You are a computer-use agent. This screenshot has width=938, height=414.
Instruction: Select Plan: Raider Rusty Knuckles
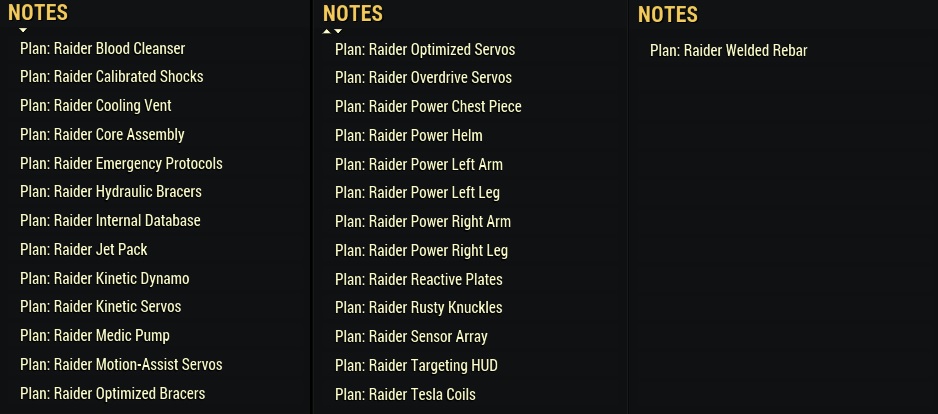pos(419,307)
